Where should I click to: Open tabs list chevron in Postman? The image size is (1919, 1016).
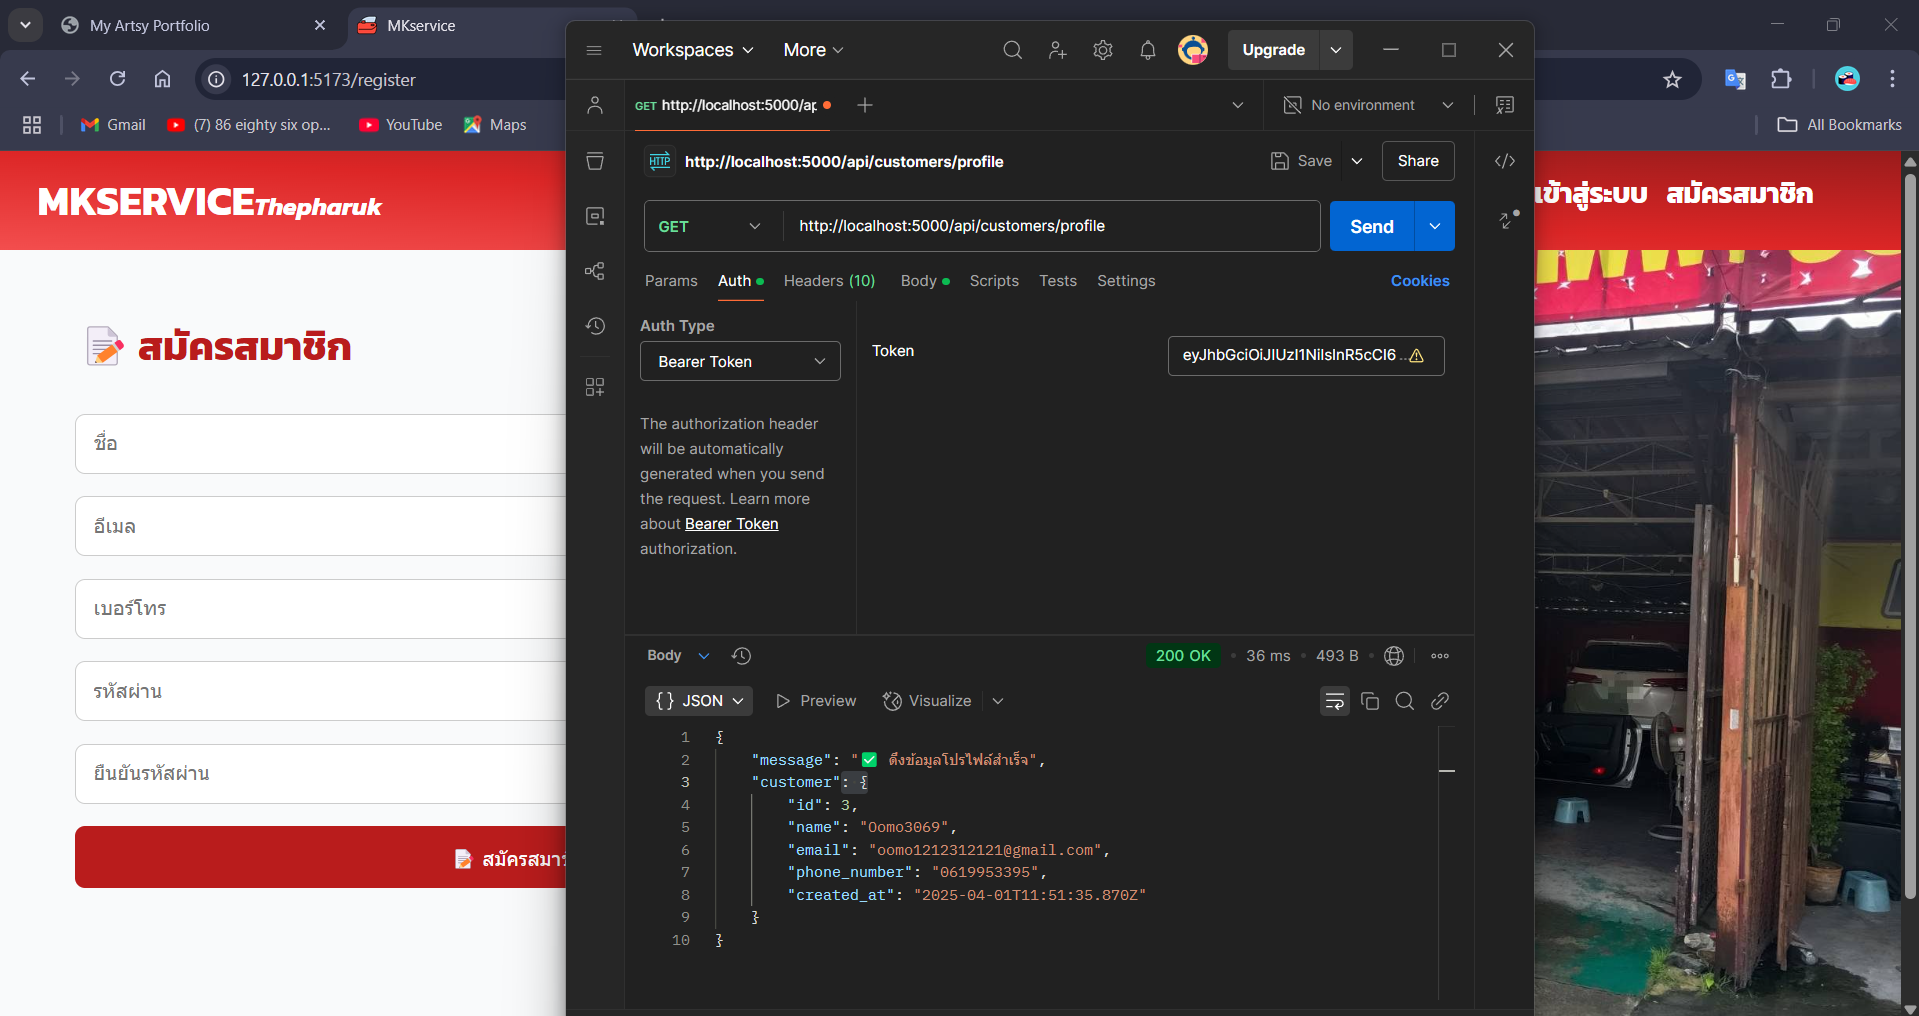[1238, 105]
